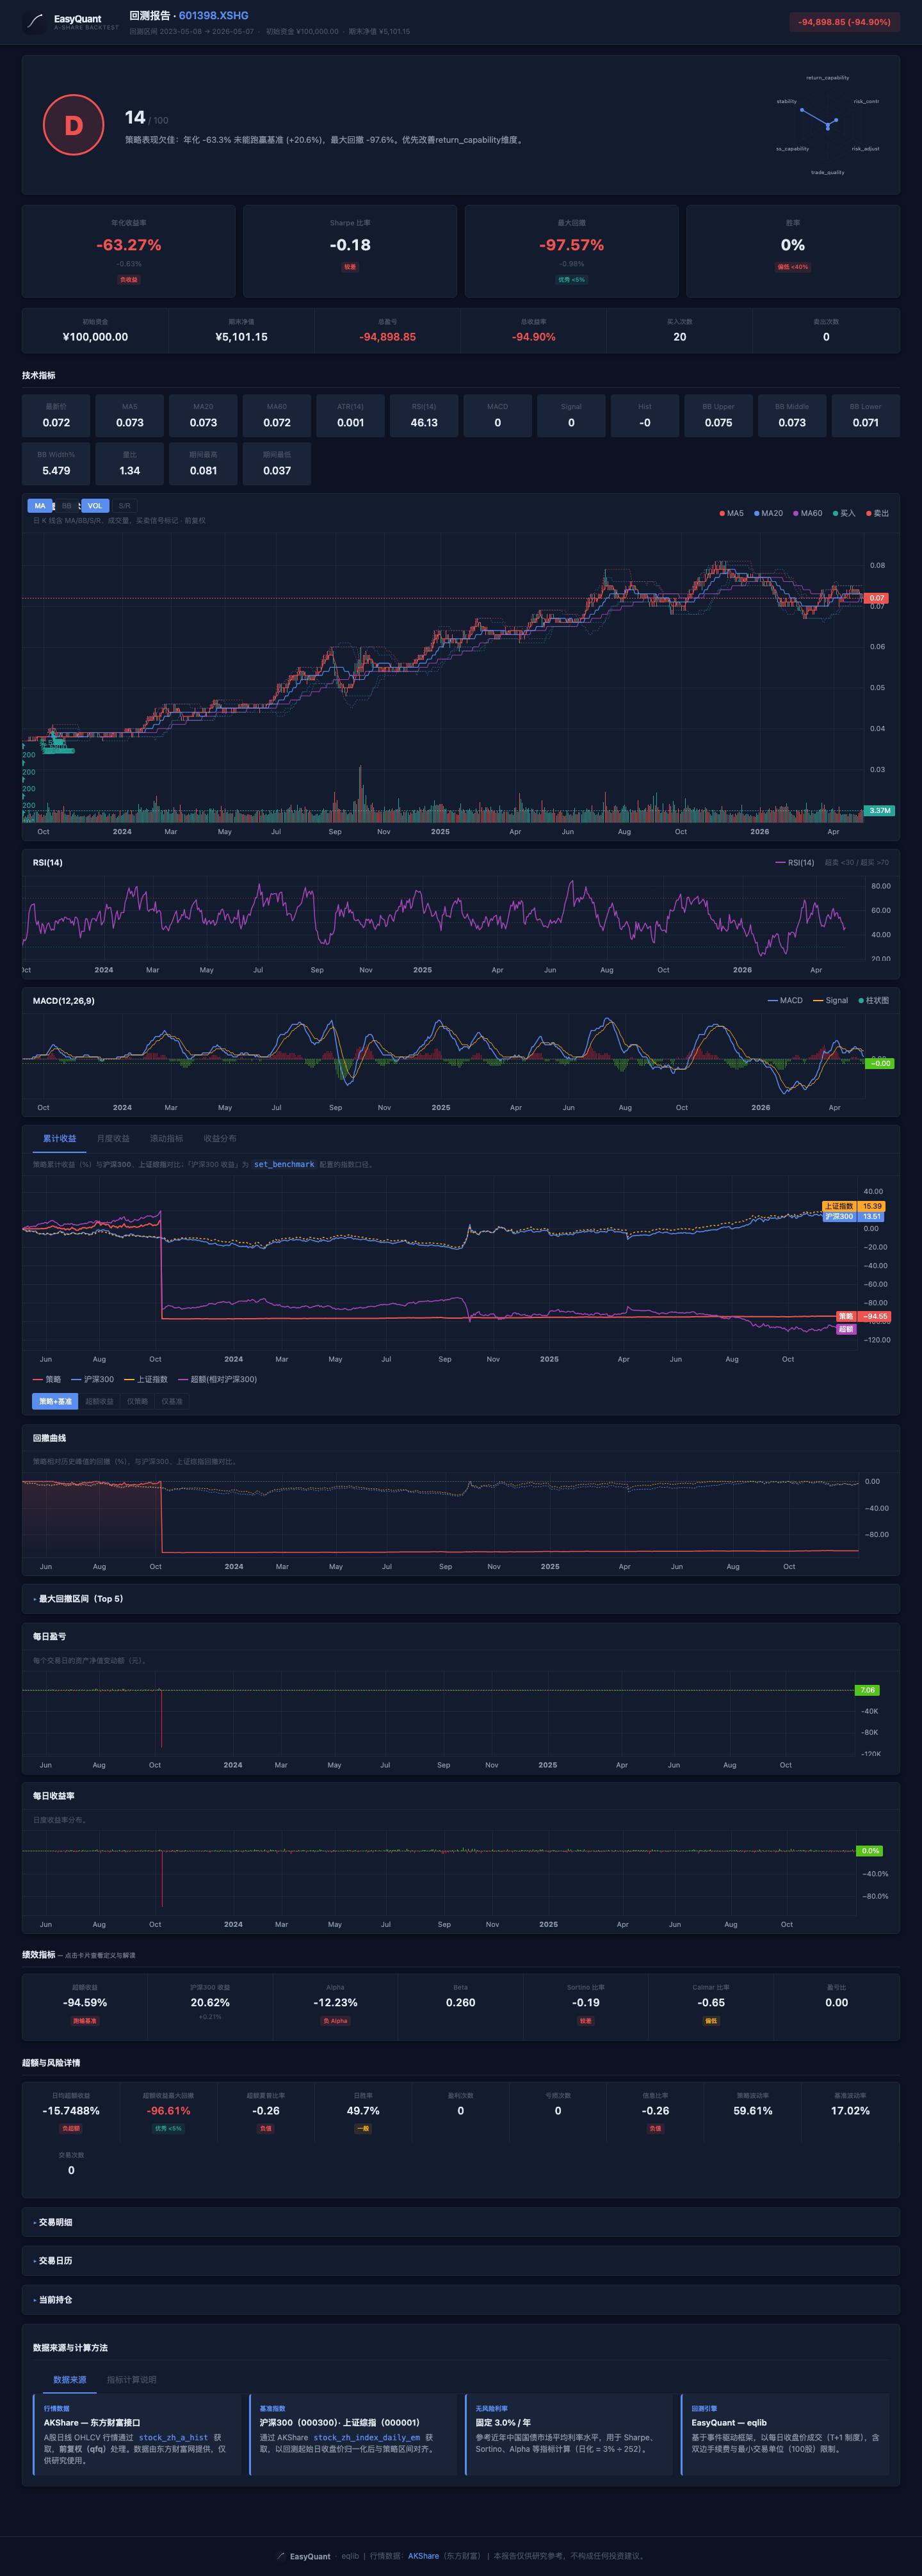Toggle Signal line in MACD legend
The width and height of the screenshot is (922, 2576).
[830, 1000]
